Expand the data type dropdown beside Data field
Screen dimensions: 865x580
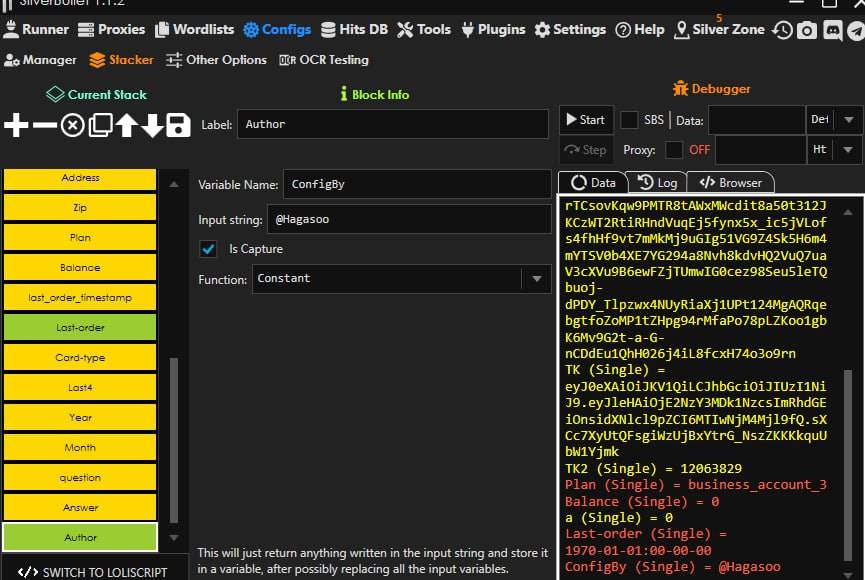click(x=848, y=120)
